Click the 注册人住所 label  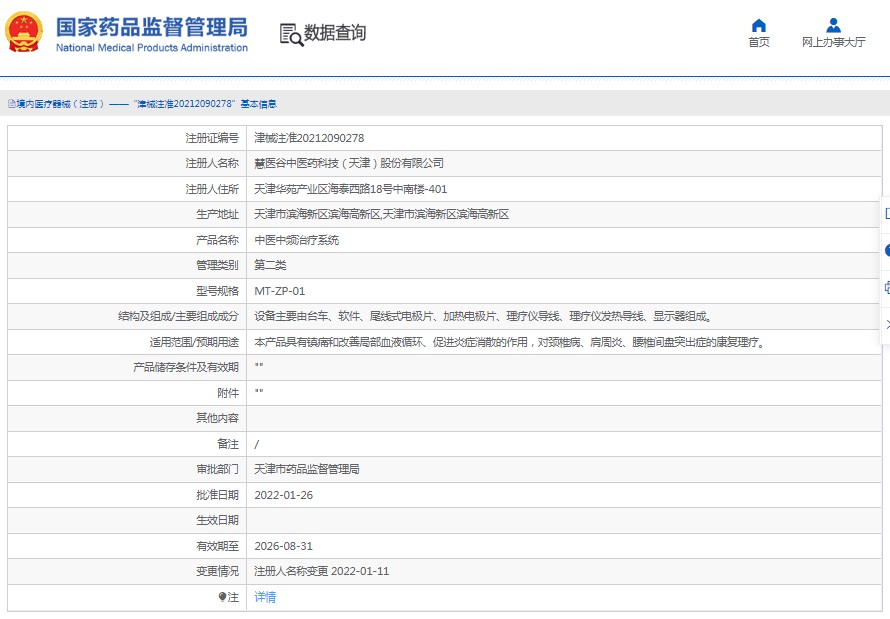pos(212,189)
